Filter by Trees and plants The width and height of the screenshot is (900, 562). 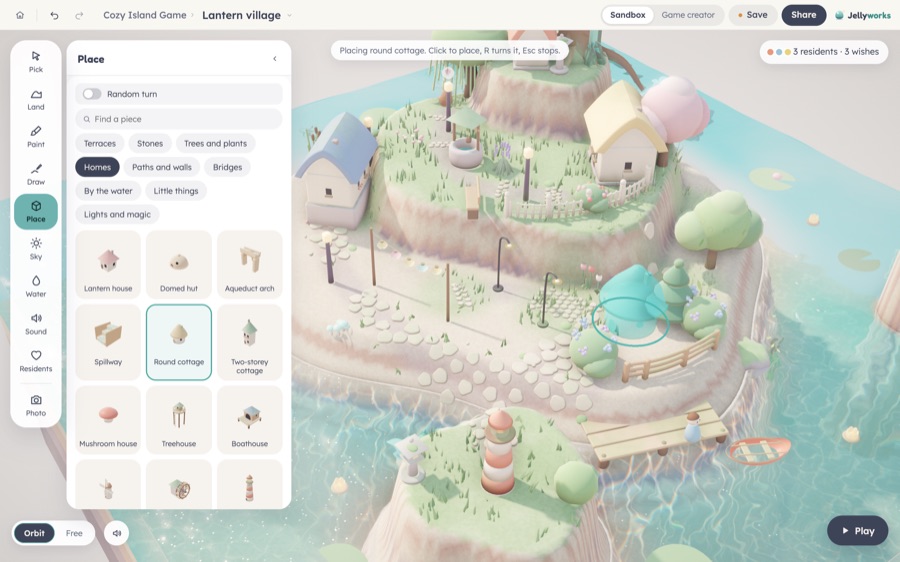point(215,144)
